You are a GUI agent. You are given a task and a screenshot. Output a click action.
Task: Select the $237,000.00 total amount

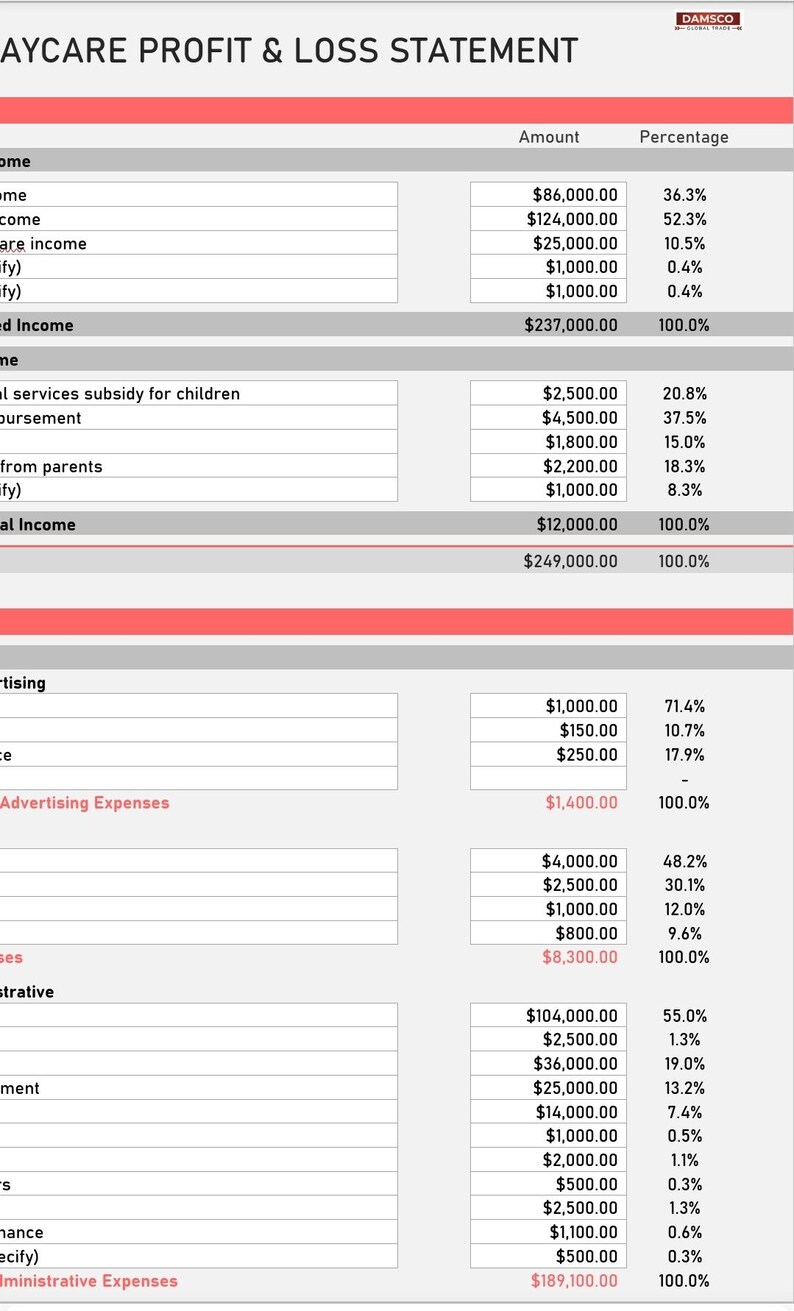(571, 325)
